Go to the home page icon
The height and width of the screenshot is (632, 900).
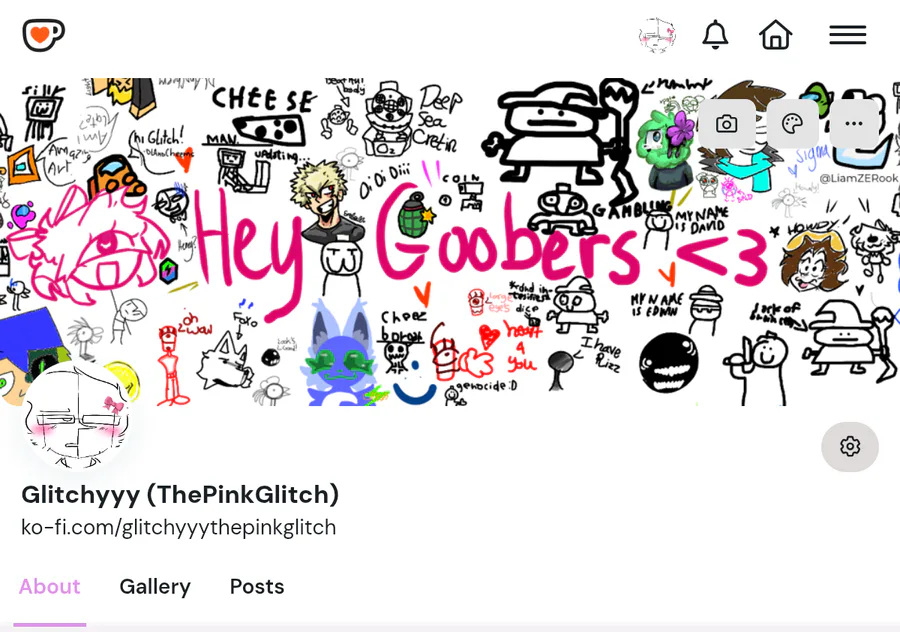click(775, 34)
